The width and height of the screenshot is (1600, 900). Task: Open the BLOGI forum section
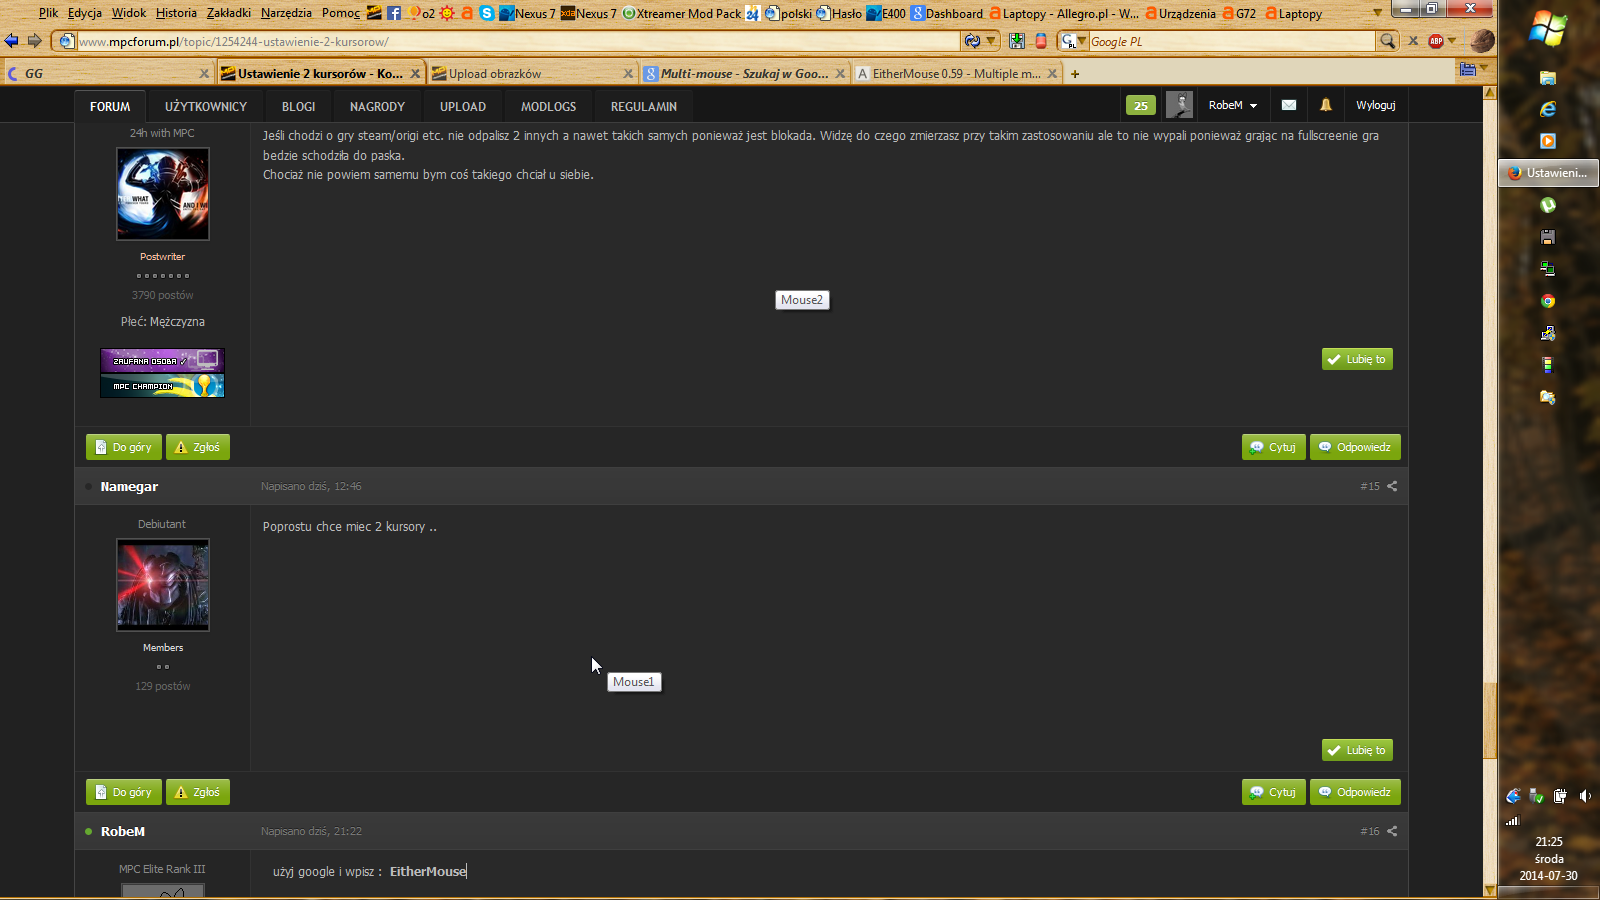point(298,106)
